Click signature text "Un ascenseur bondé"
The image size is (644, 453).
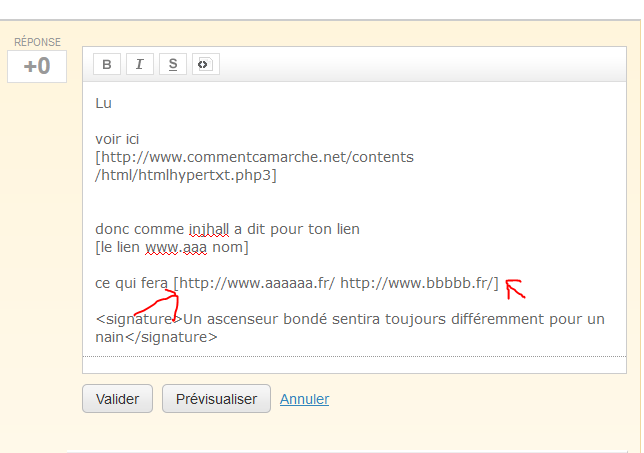click(x=255, y=319)
